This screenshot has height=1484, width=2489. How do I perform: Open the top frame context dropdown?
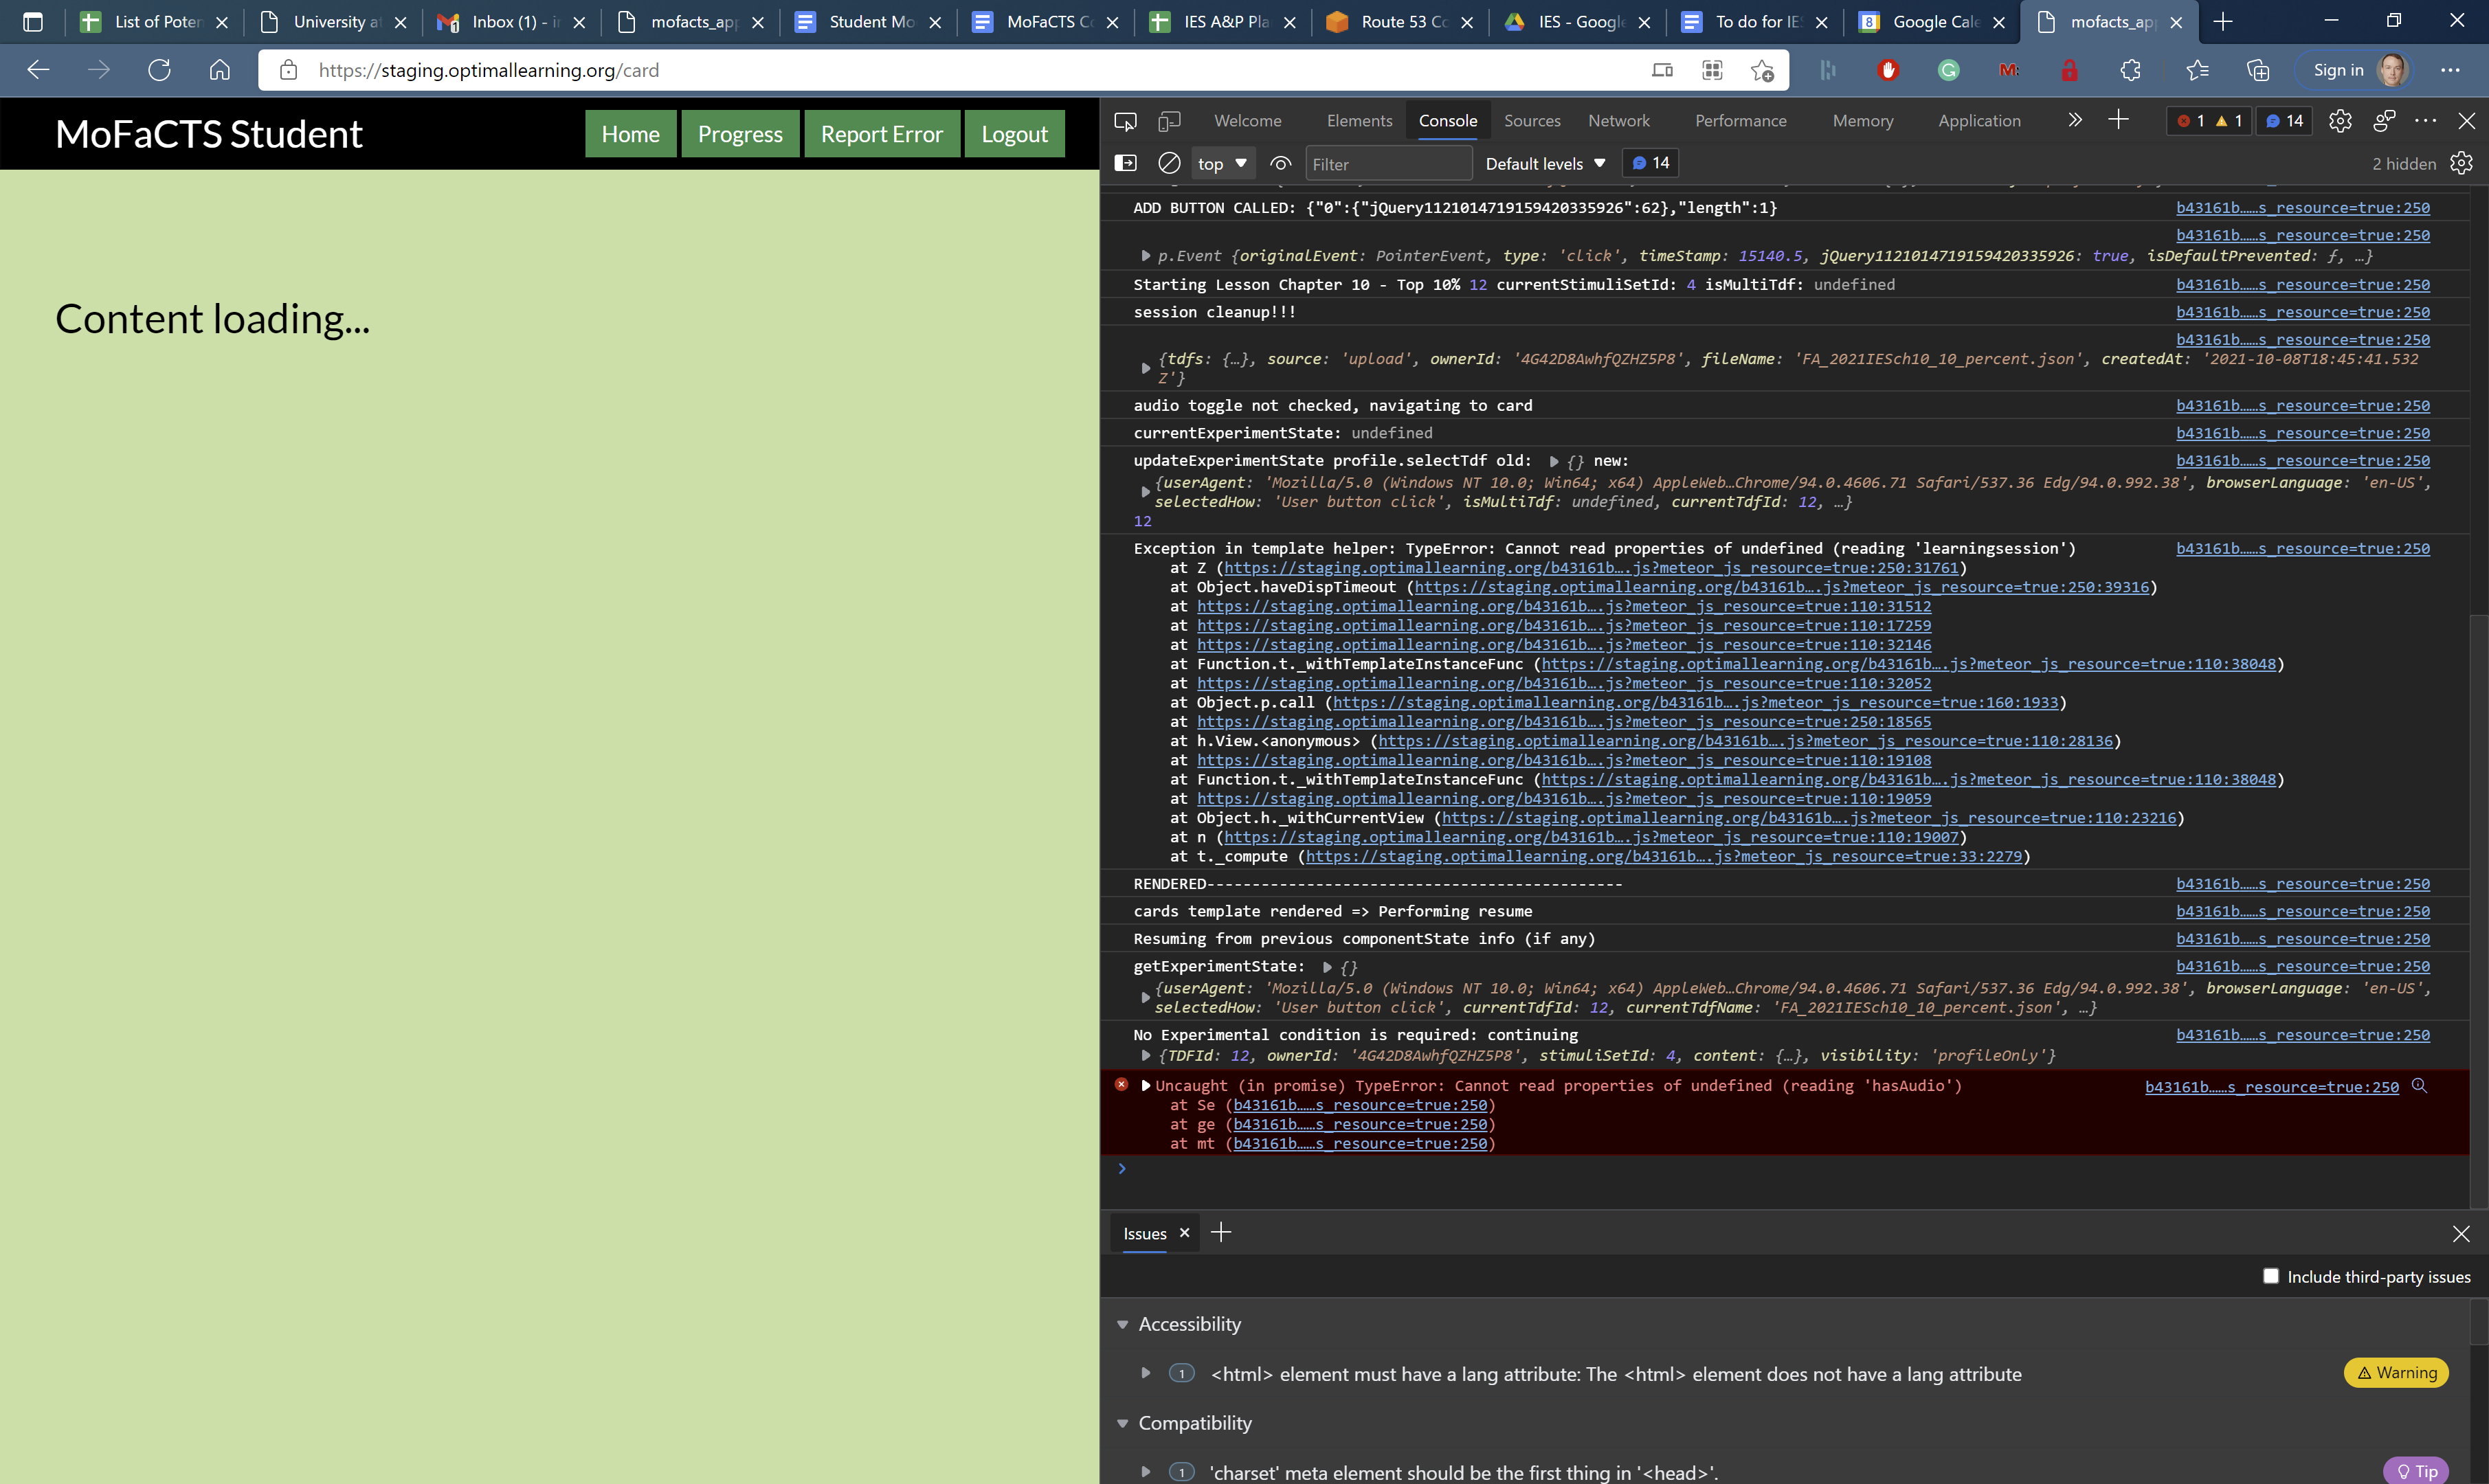point(1222,162)
